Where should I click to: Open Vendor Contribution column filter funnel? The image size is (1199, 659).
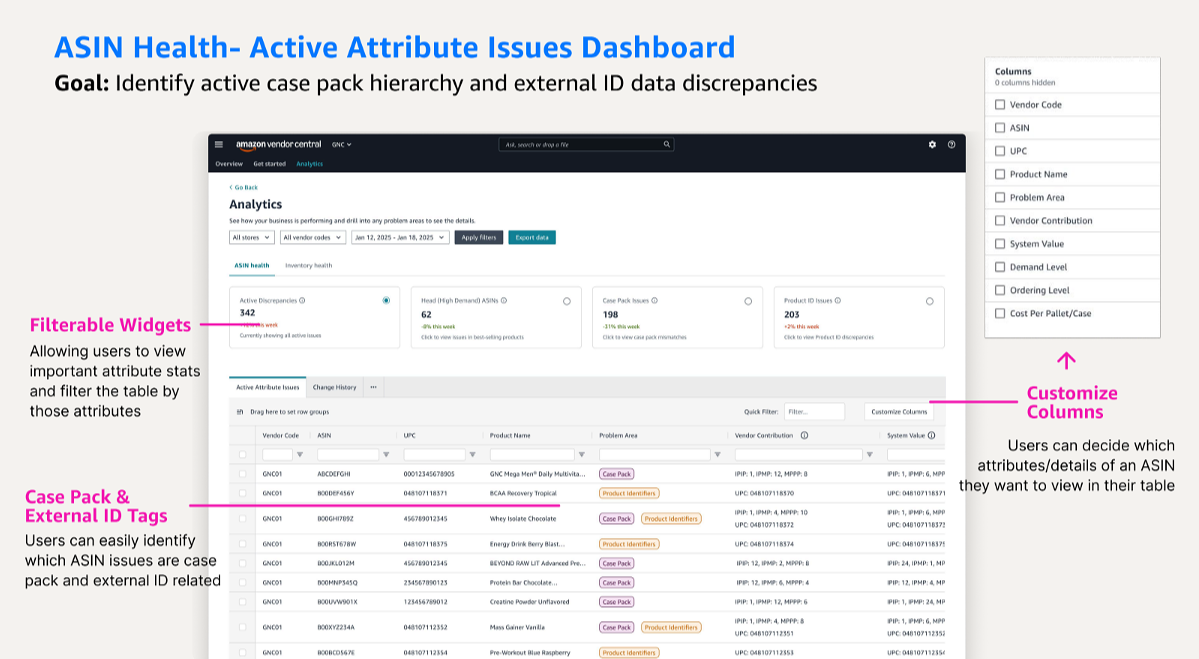tap(869, 454)
